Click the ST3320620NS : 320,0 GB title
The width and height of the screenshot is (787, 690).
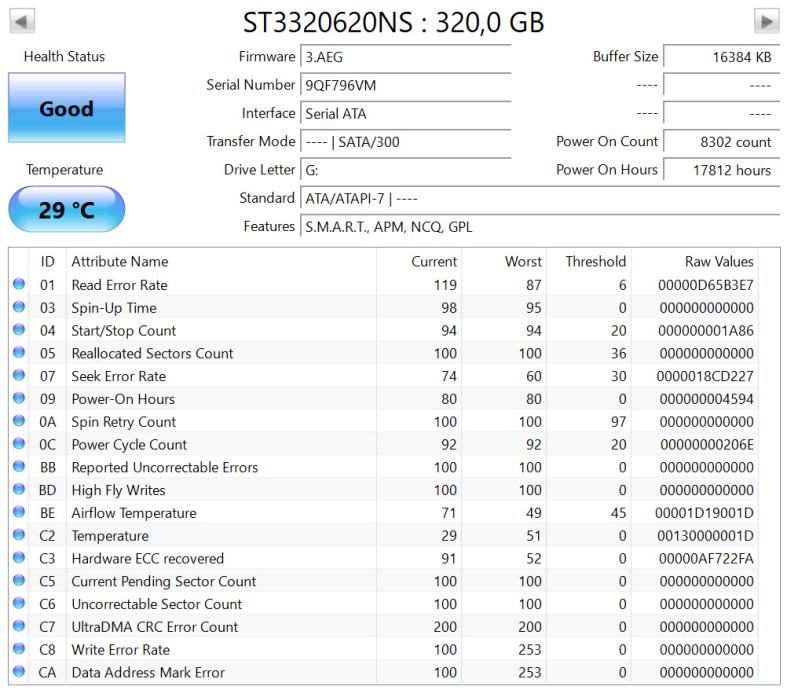(x=394, y=23)
